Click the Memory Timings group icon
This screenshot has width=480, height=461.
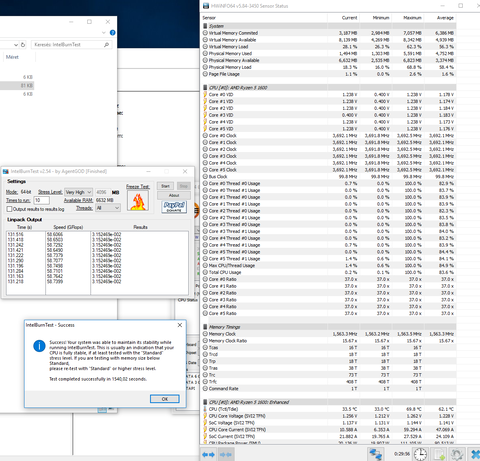click(x=205, y=327)
